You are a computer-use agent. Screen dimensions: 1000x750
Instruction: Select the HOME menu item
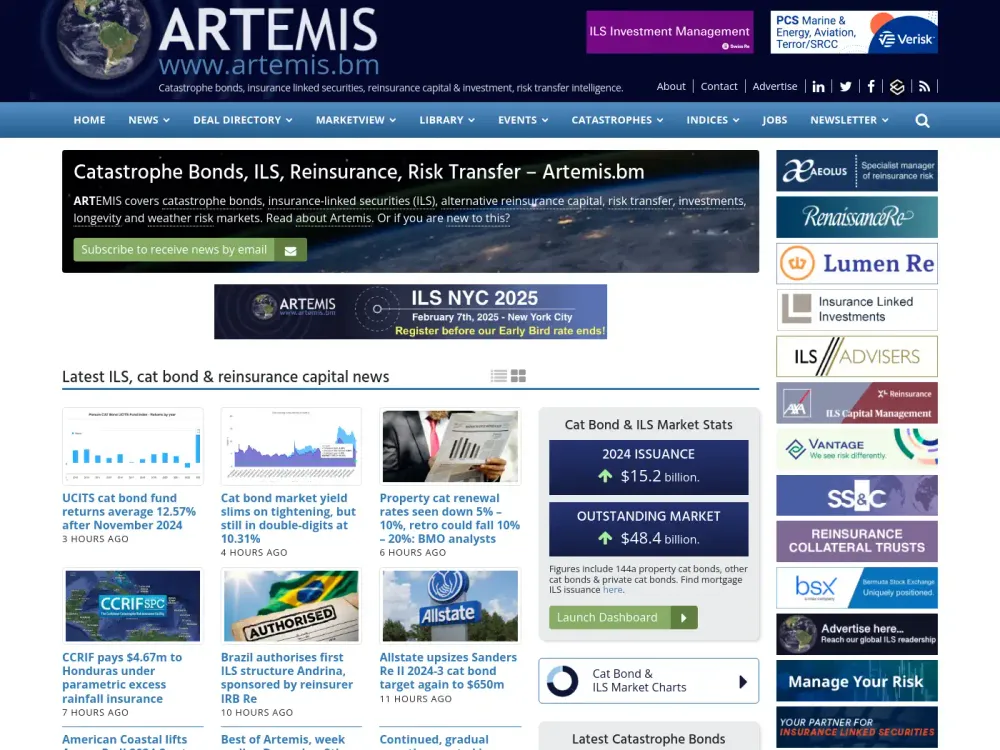pos(89,120)
